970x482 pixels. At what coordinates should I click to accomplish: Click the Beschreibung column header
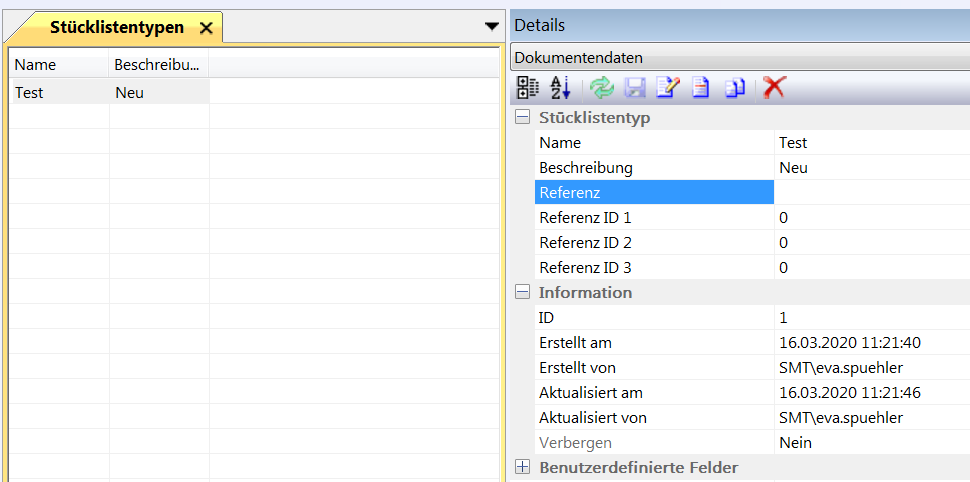tap(158, 65)
